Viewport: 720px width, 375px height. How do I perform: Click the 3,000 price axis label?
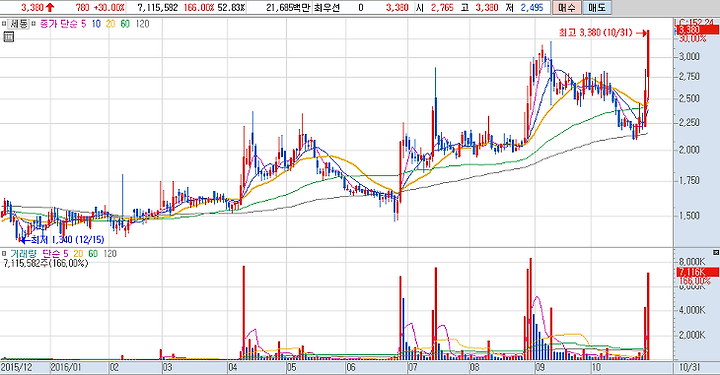click(689, 56)
